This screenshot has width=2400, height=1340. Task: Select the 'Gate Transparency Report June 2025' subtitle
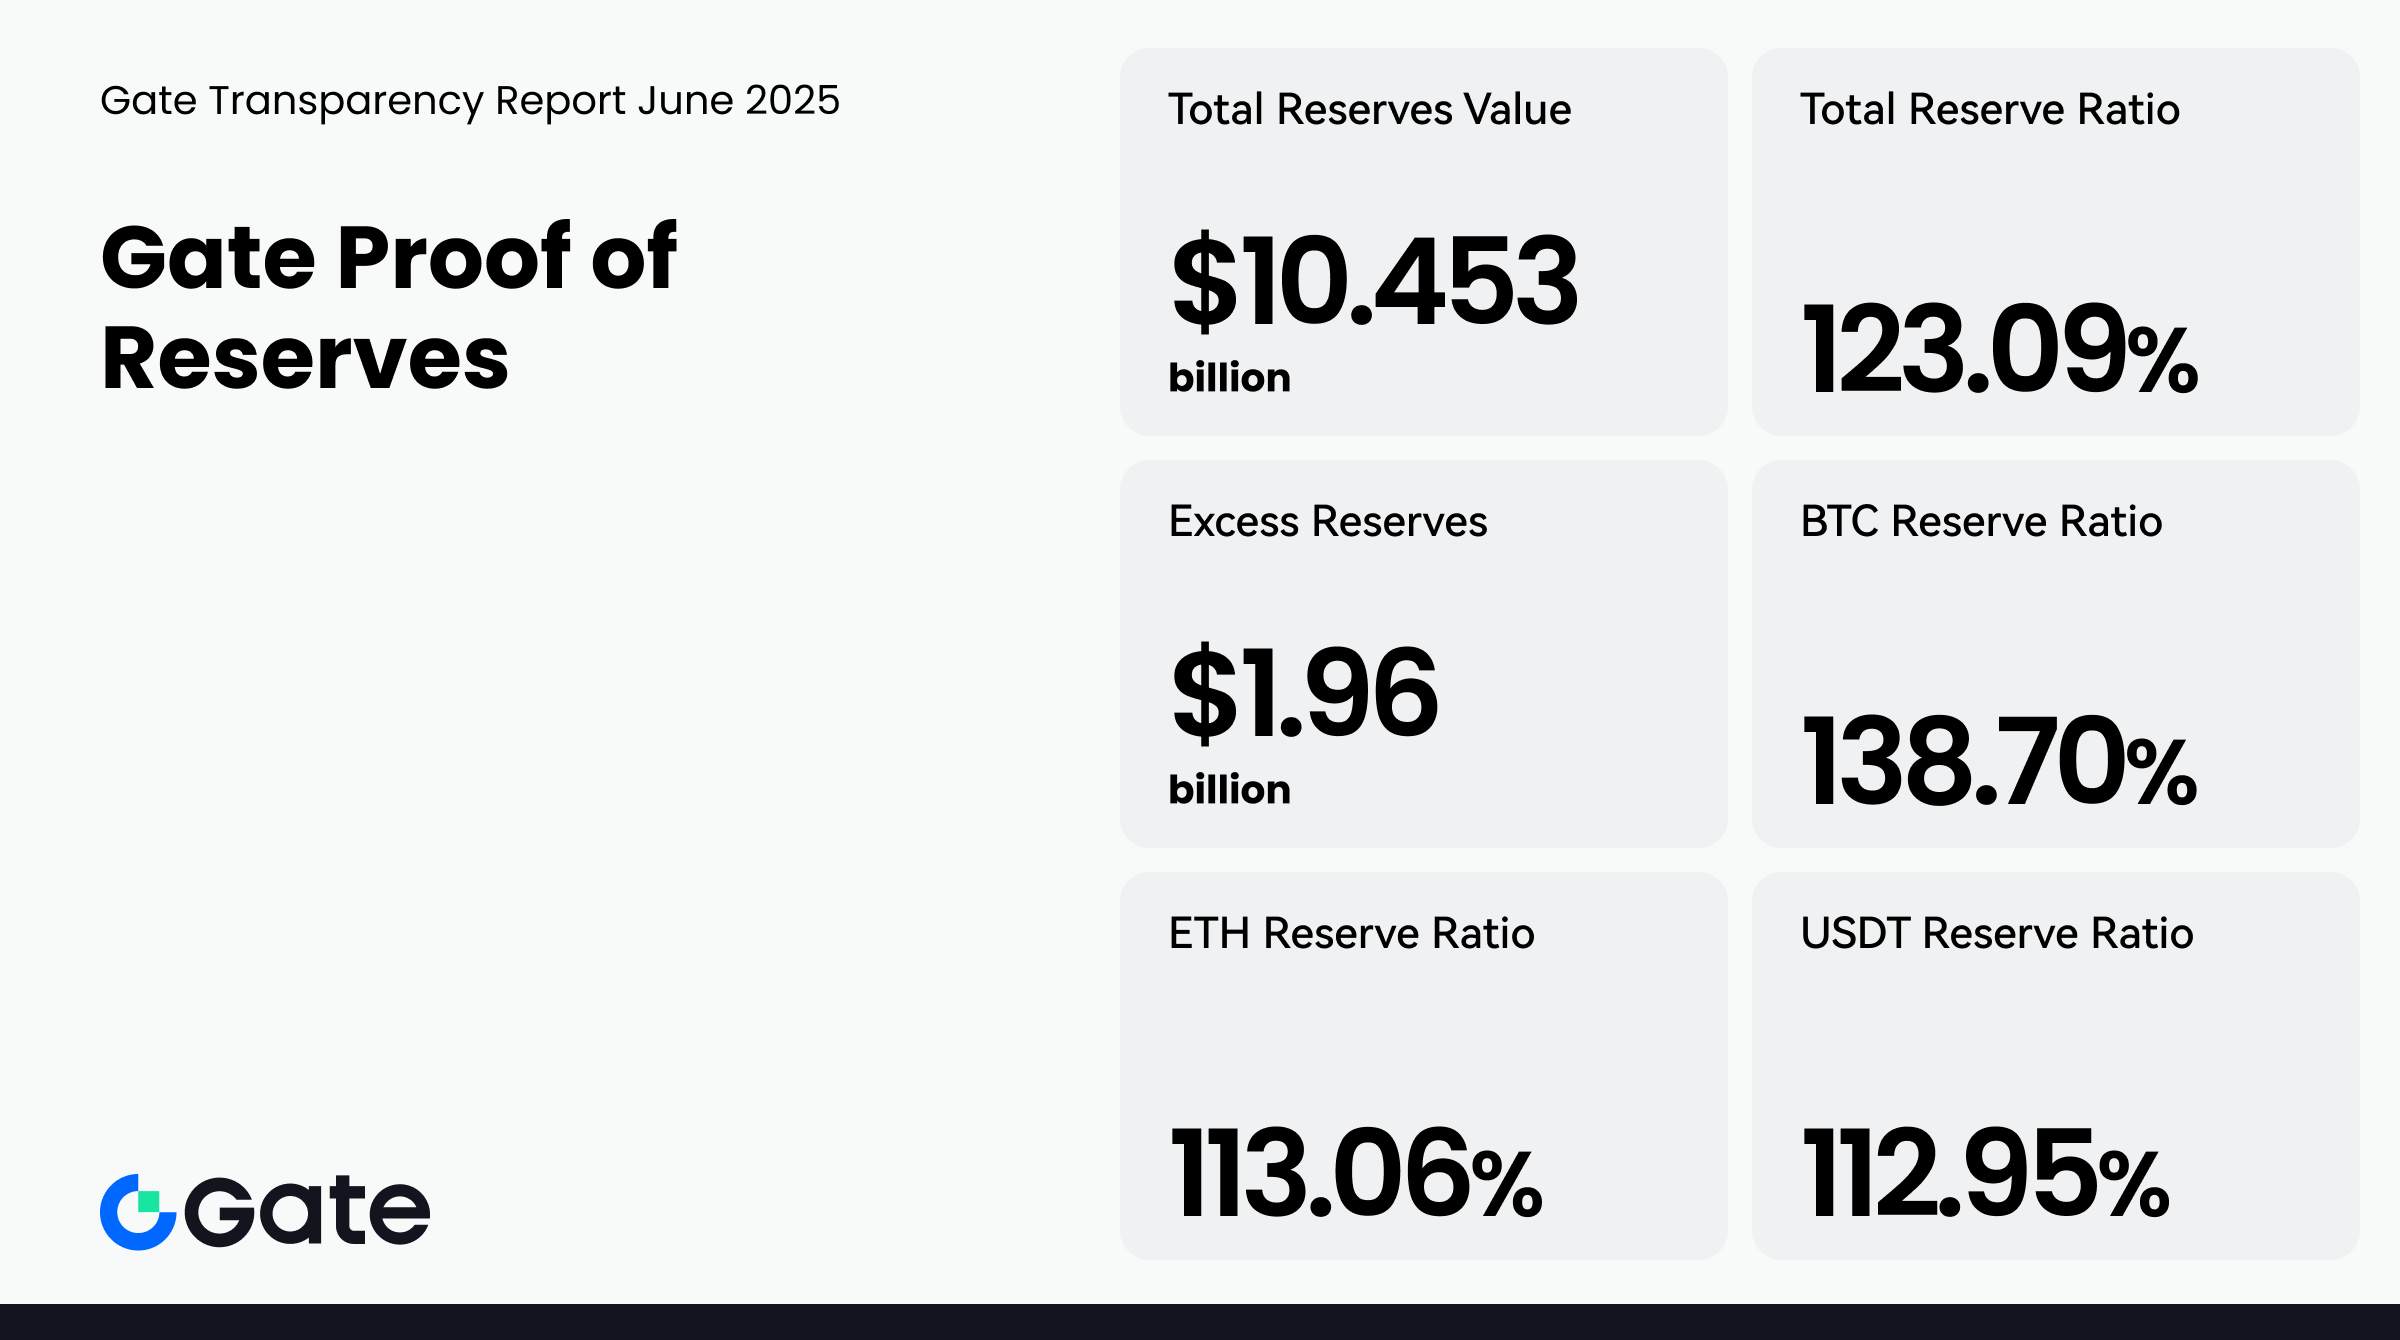coord(470,101)
